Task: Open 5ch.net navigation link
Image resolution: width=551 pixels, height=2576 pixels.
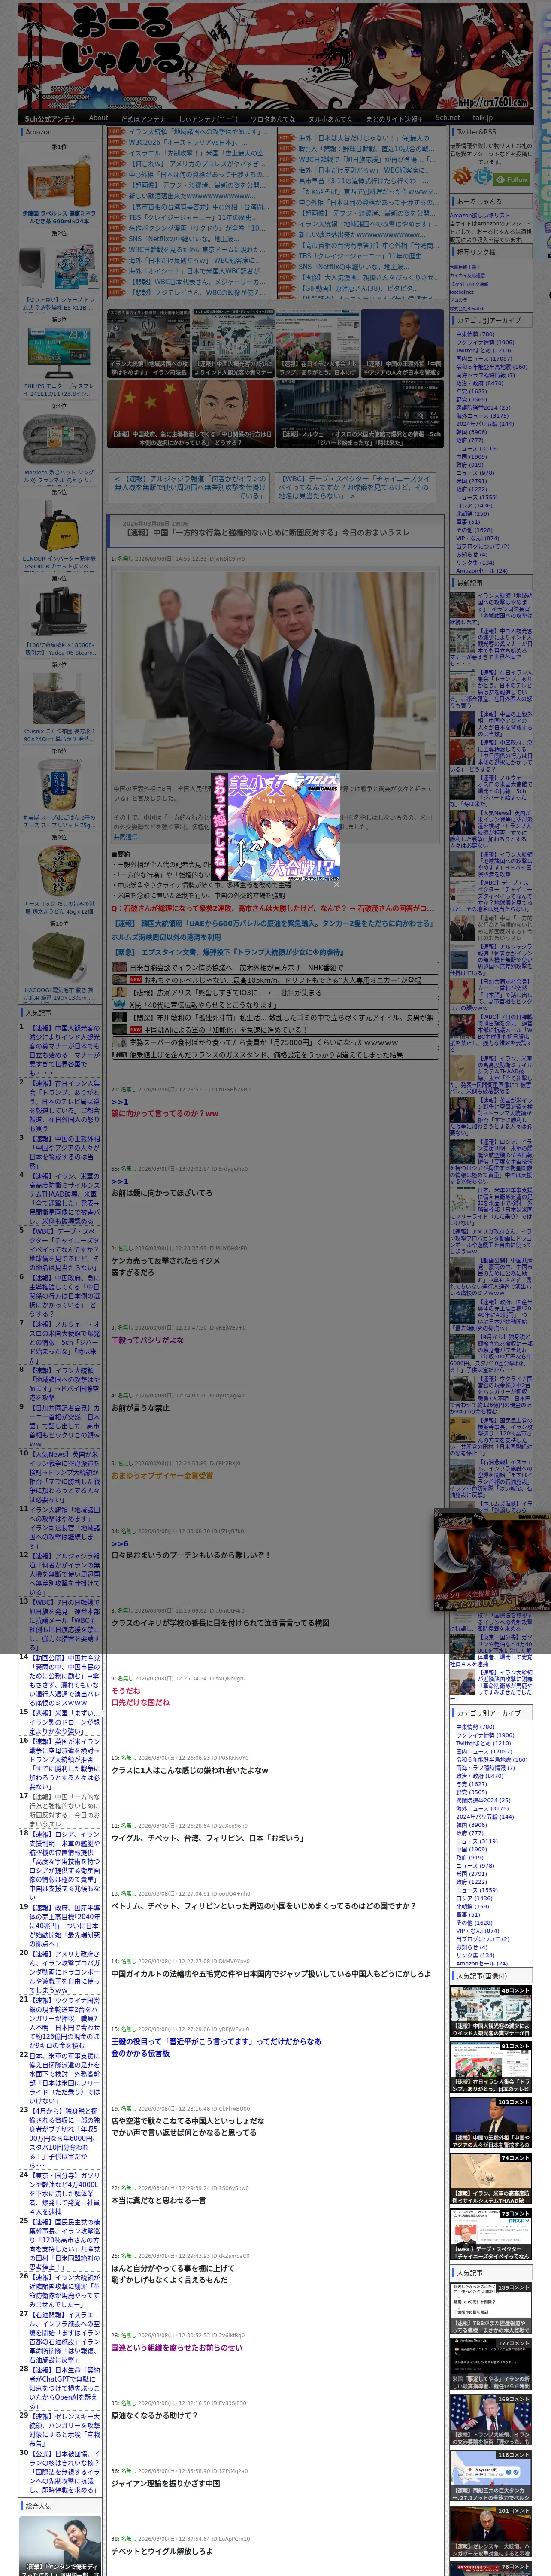Action: (x=447, y=118)
